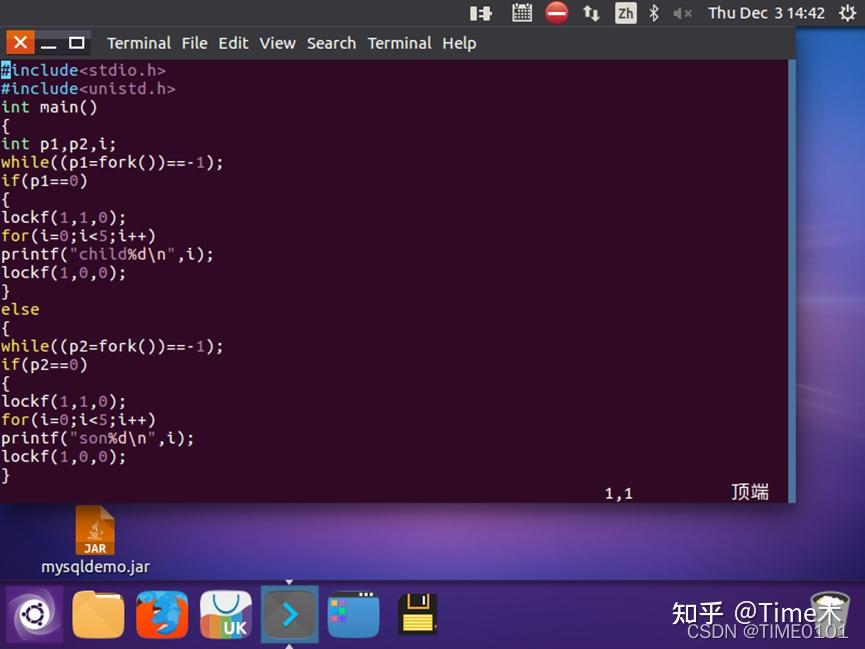
Task: Toggle the do-not-disturb red indicator
Action: tap(556, 13)
